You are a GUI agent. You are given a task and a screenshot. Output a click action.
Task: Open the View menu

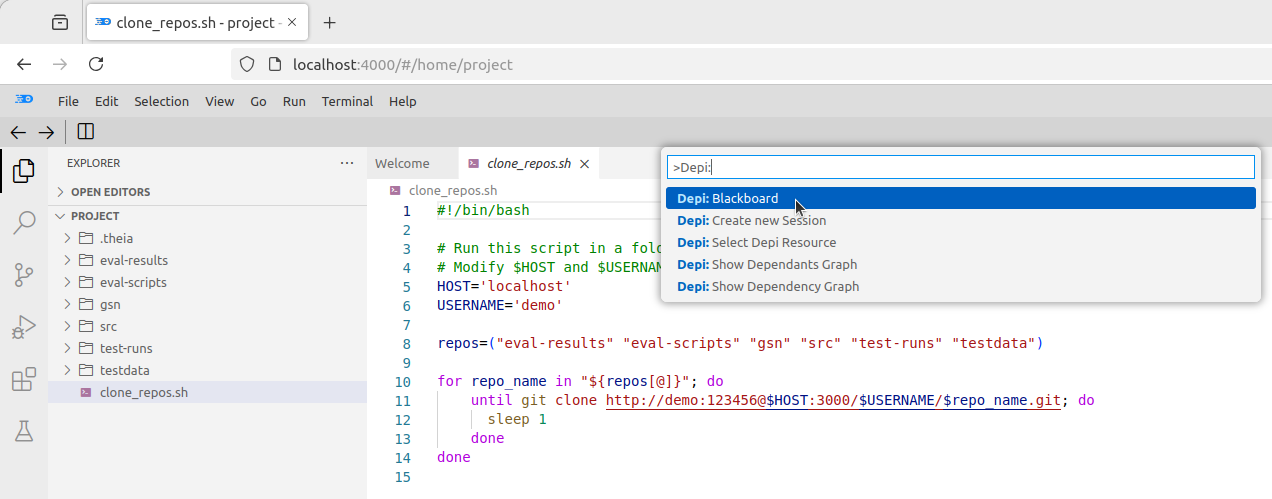219,101
